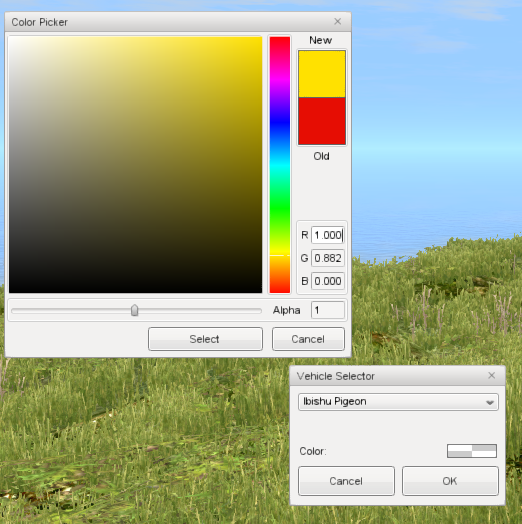The width and height of the screenshot is (522, 524).
Task: Click the B value input field
Action: click(328, 281)
